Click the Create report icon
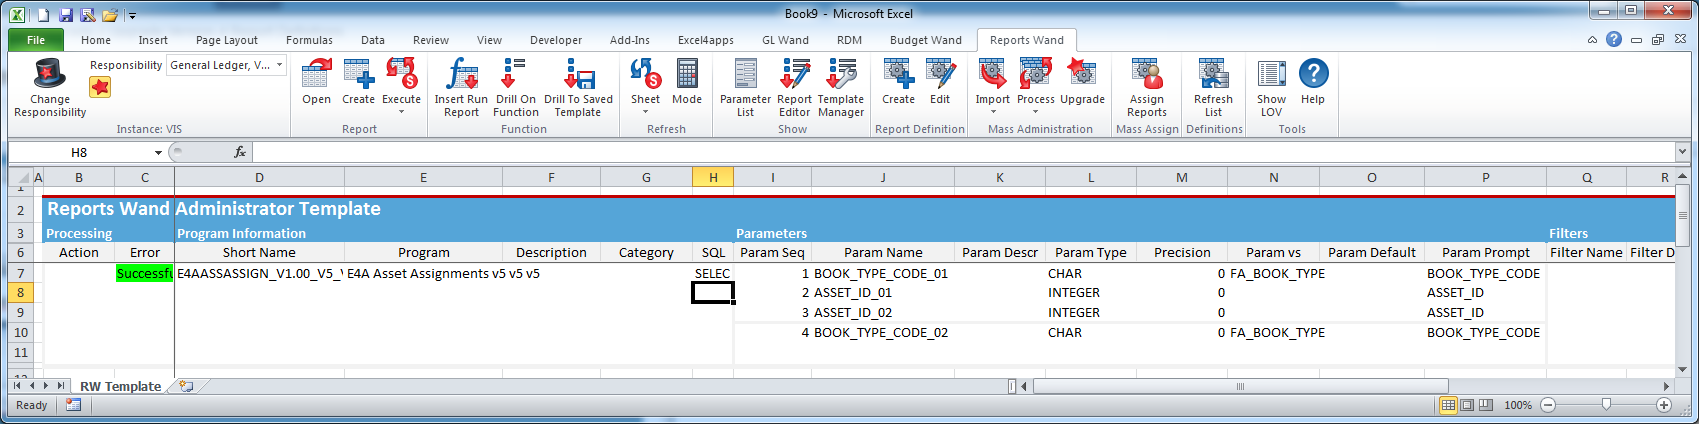The height and width of the screenshot is (424, 1699). (x=358, y=74)
